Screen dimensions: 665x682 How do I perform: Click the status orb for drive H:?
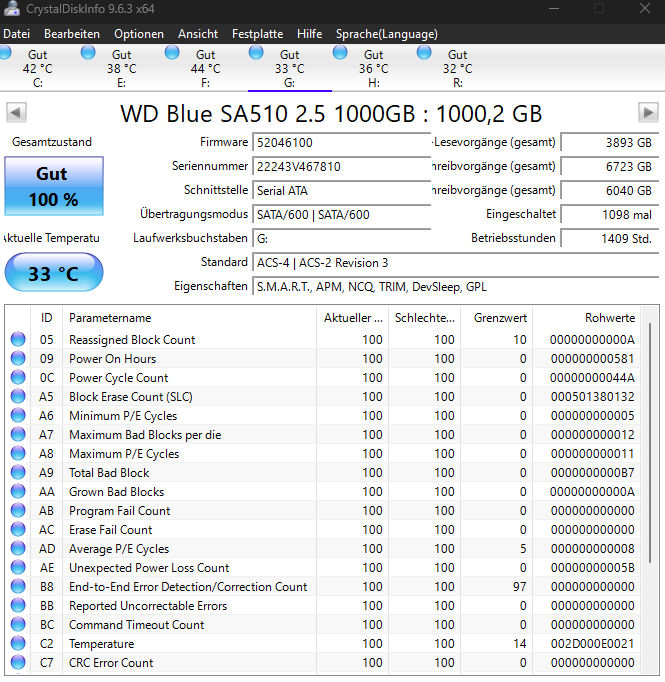(340, 53)
